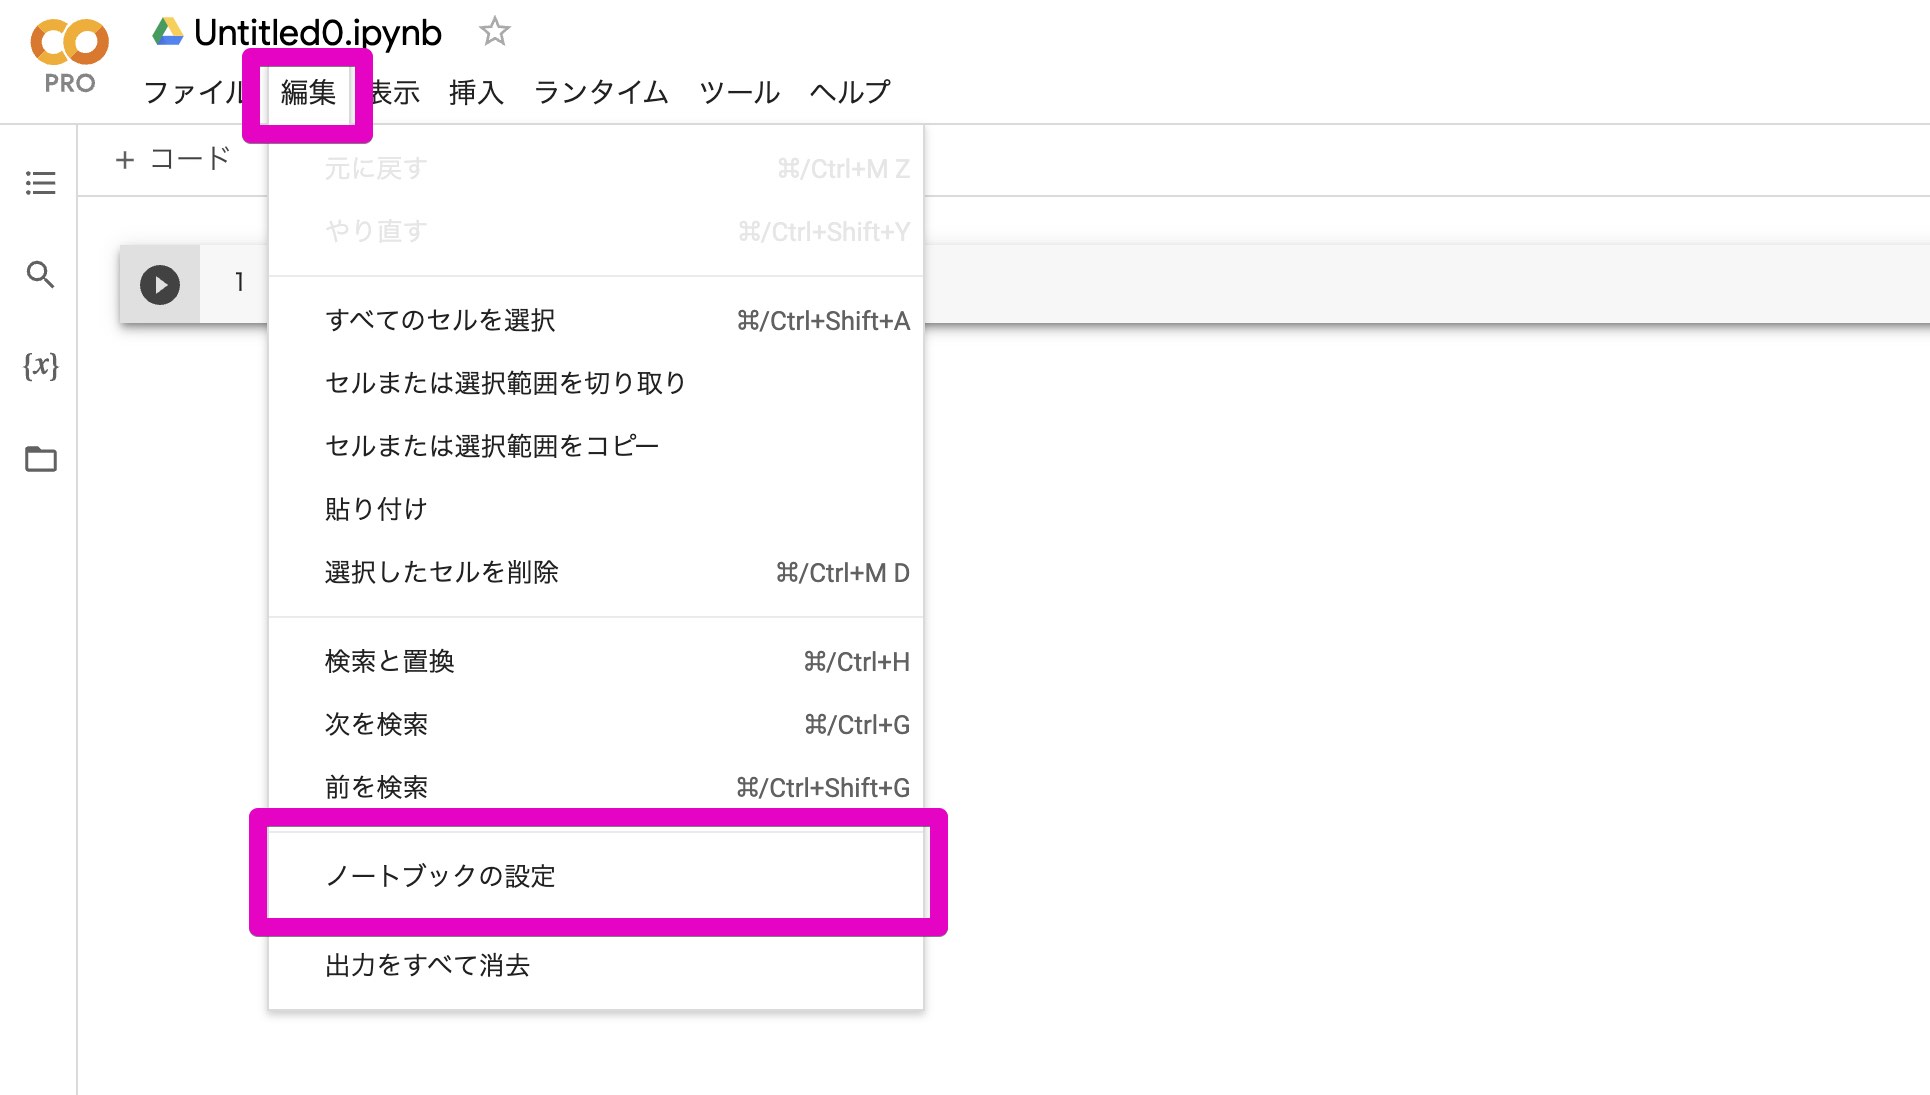Click the Untitled0.ipynb title to rename
The width and height of the screenshot is (1930, 1095).
pos(317,31)
